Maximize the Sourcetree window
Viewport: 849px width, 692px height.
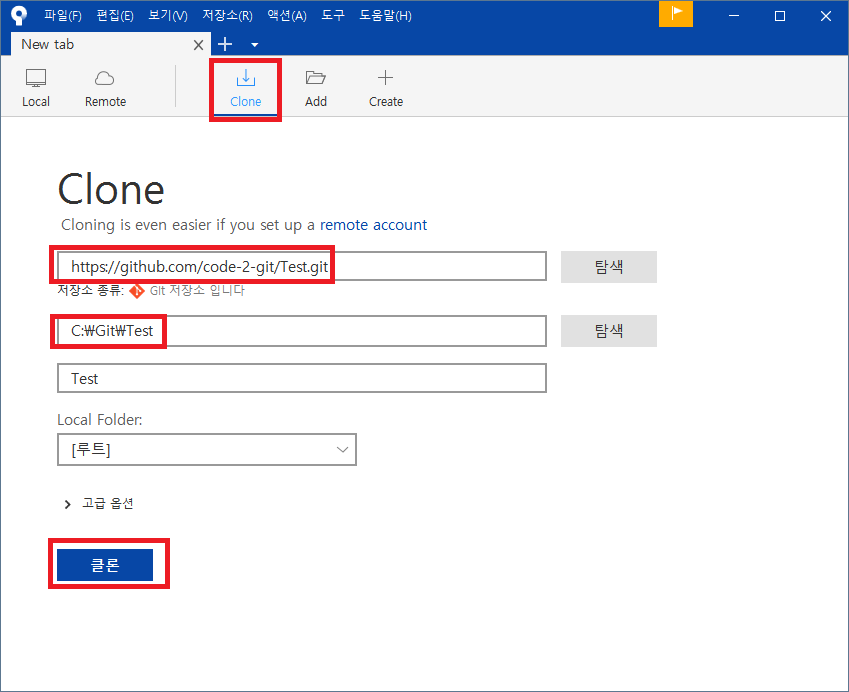coord(780,16)
